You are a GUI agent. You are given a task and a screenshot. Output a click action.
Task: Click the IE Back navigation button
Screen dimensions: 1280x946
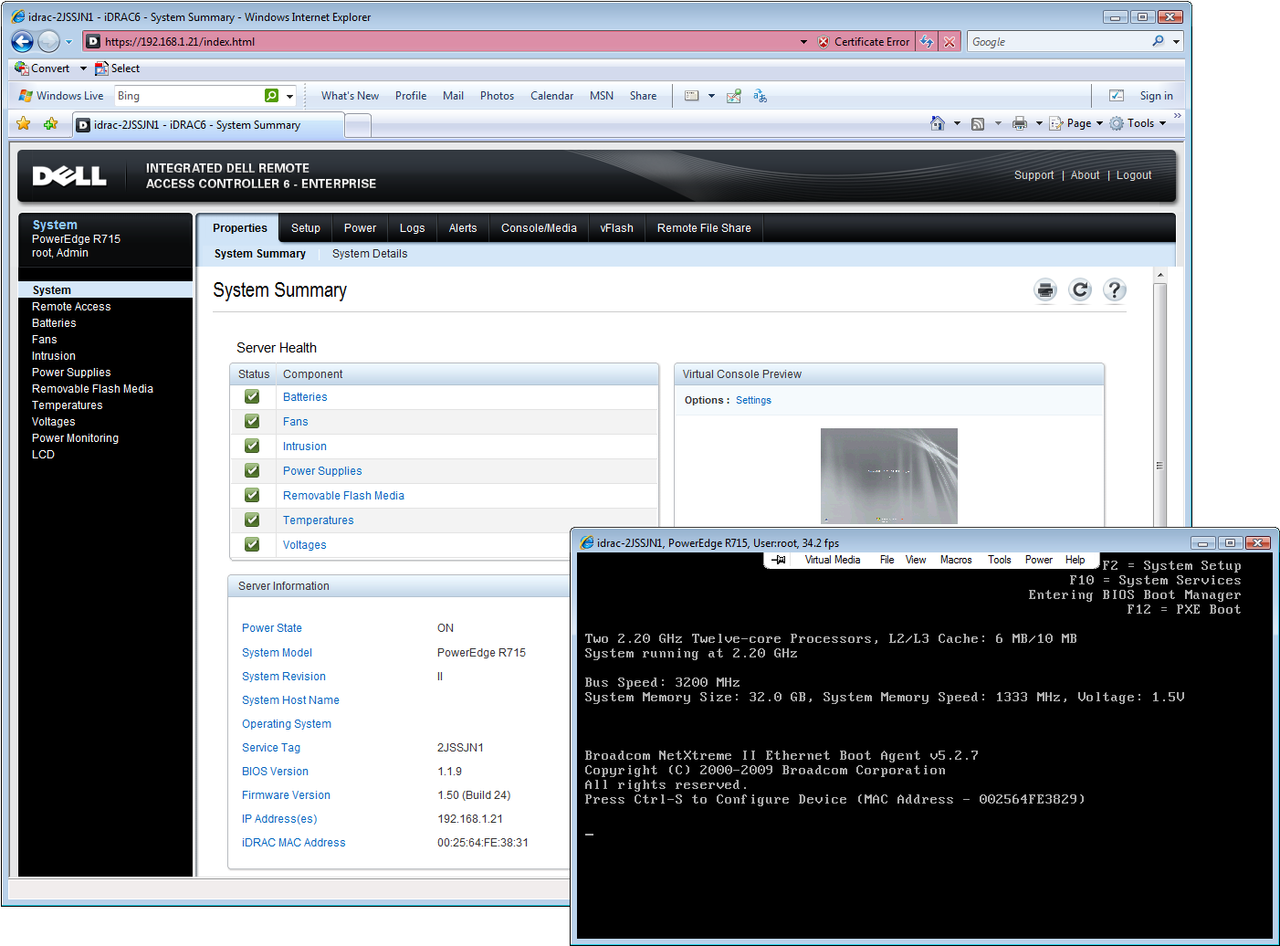pyautogui.click(x=23, y=41)
